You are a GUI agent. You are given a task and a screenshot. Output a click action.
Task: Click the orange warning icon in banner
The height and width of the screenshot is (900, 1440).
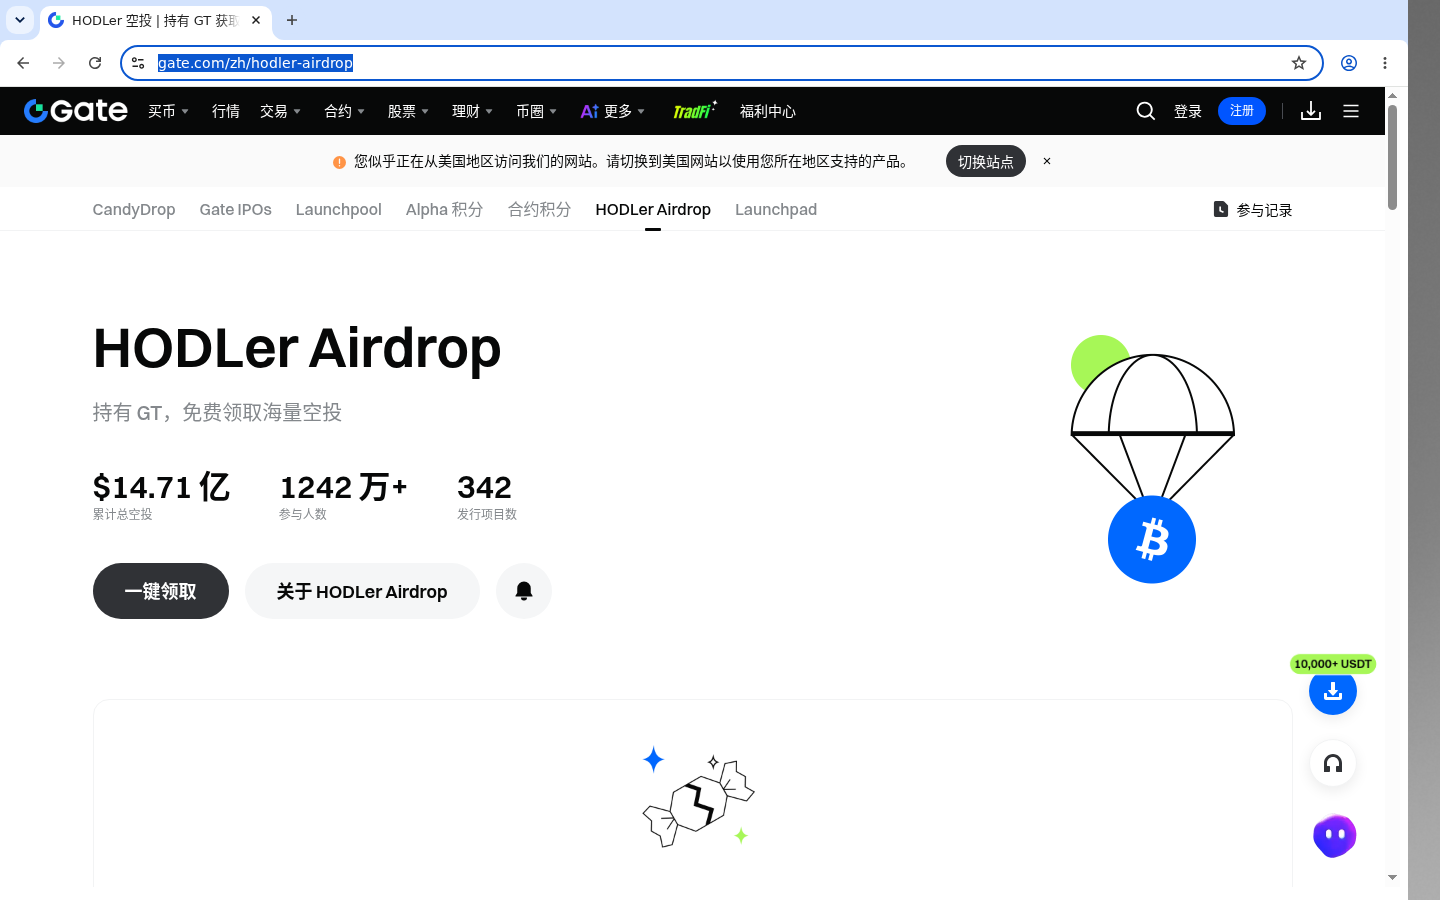pyautogui.click(x=339, y=162)
